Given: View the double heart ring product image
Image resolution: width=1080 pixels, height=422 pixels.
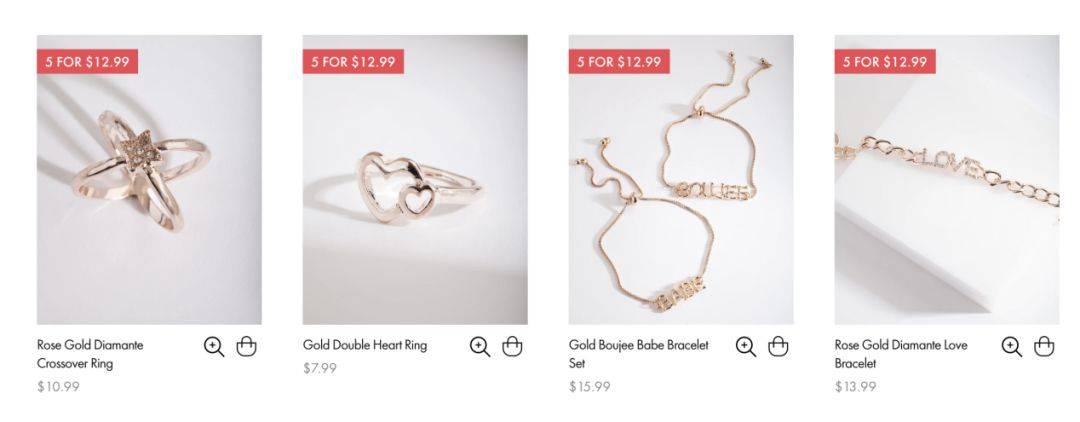Looking at the screenshot, I should tap(415, 180).
